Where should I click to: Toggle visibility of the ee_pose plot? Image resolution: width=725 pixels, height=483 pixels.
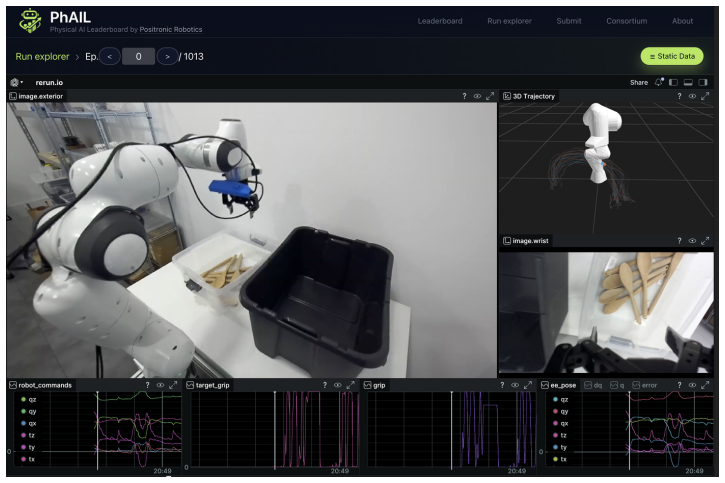(692, 385)
